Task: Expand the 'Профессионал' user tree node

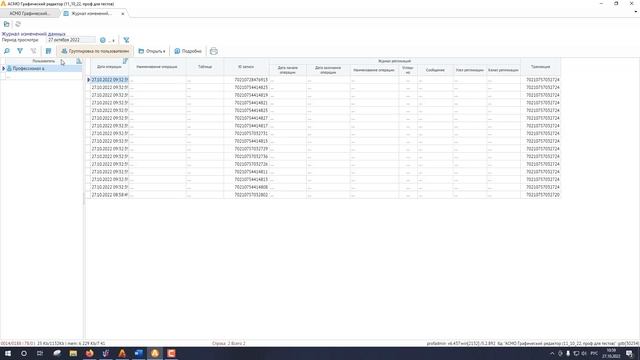Action: [x=4, y=69]
